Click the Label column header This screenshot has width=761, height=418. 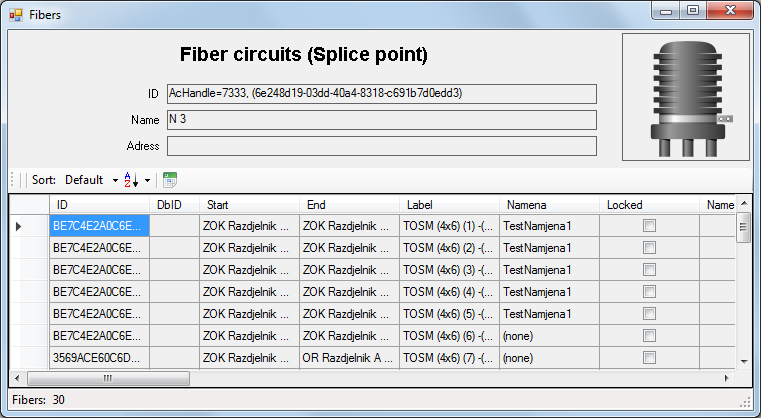(x=449, y=205)
